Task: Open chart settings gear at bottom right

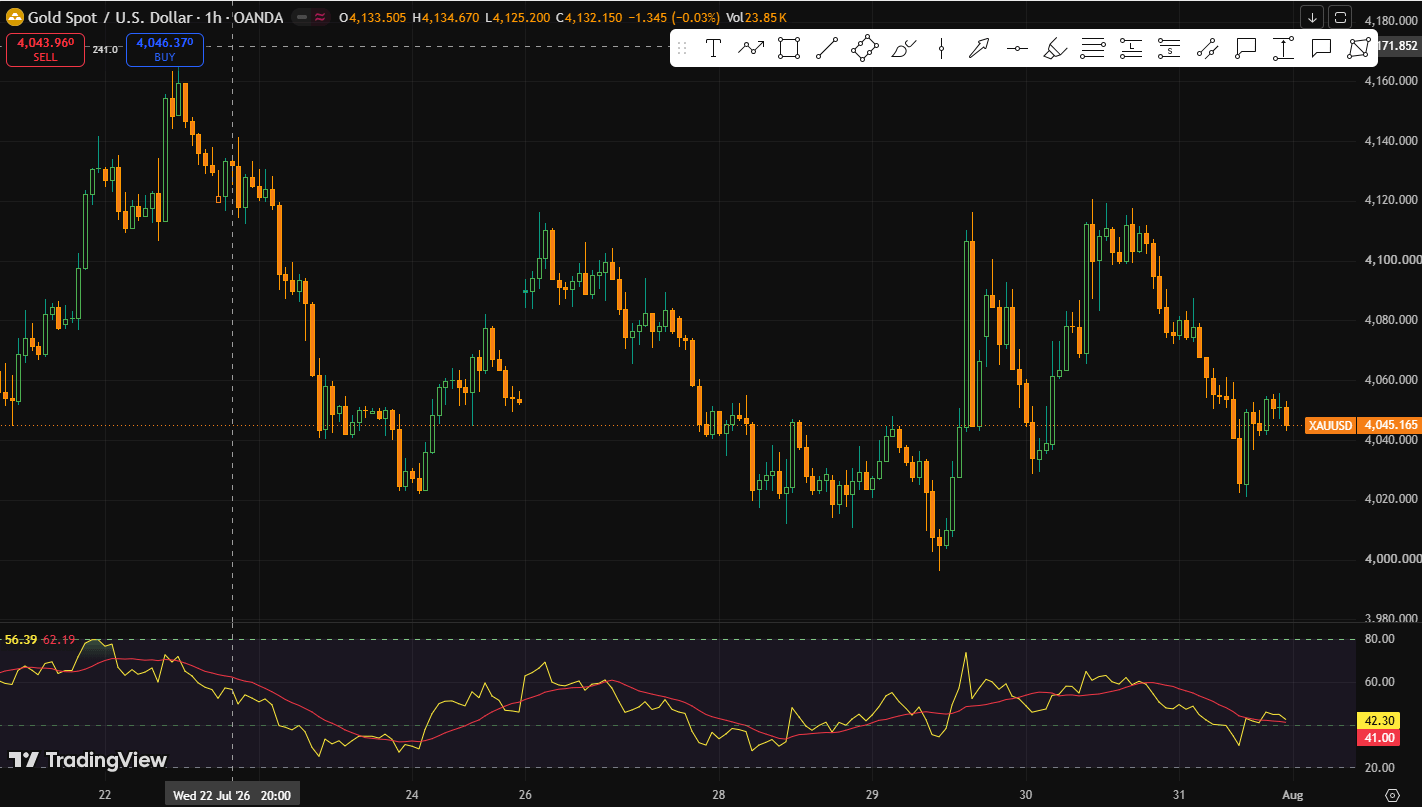Action: click(1392, 795)
